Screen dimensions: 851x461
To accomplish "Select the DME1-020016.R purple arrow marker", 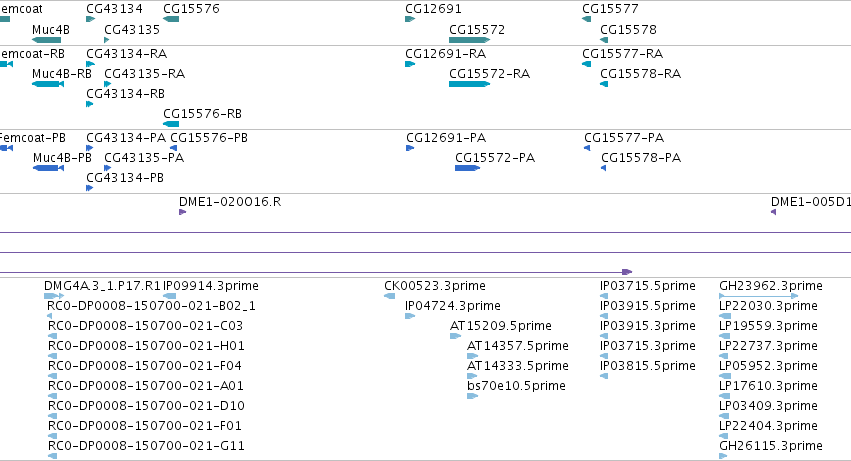I will (x=182, y=212).
